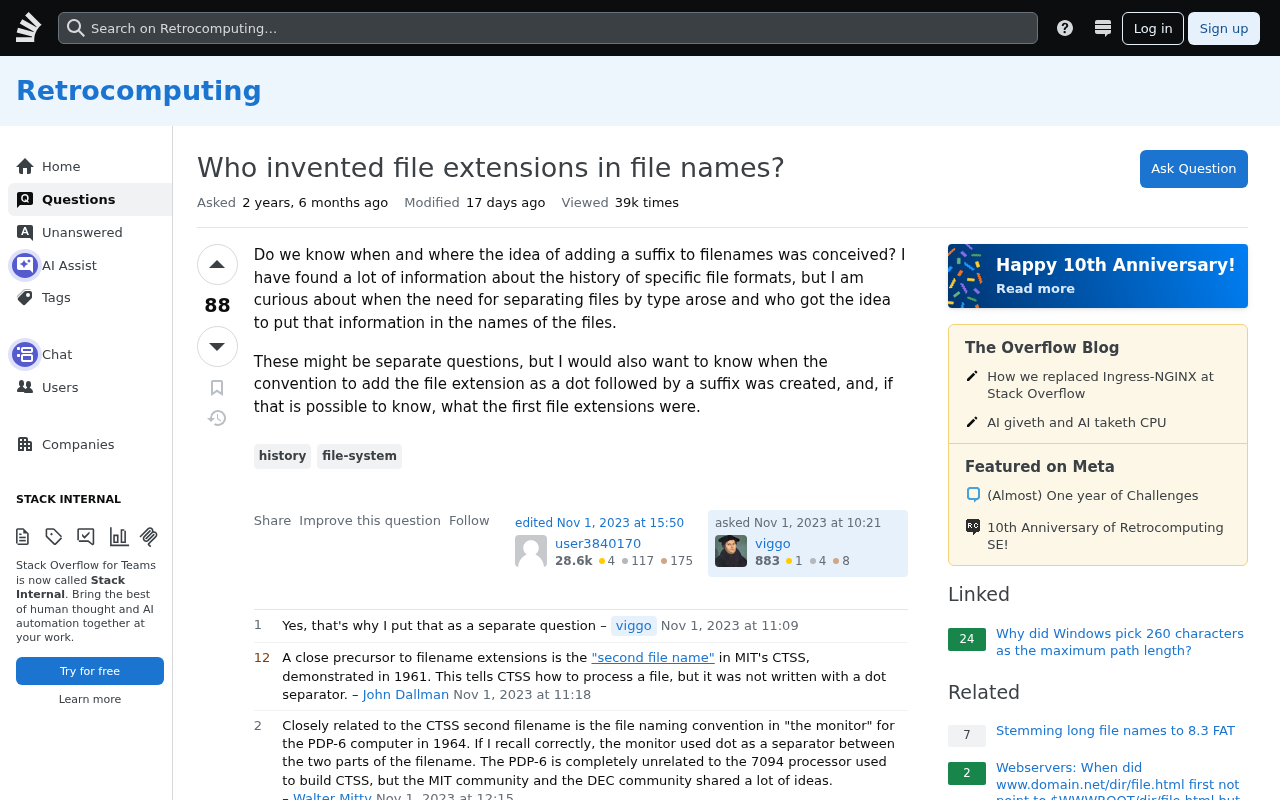This screenshot has height=800, width=1280.
Task: Show the question activity history icon
Action: click(217, 418)
